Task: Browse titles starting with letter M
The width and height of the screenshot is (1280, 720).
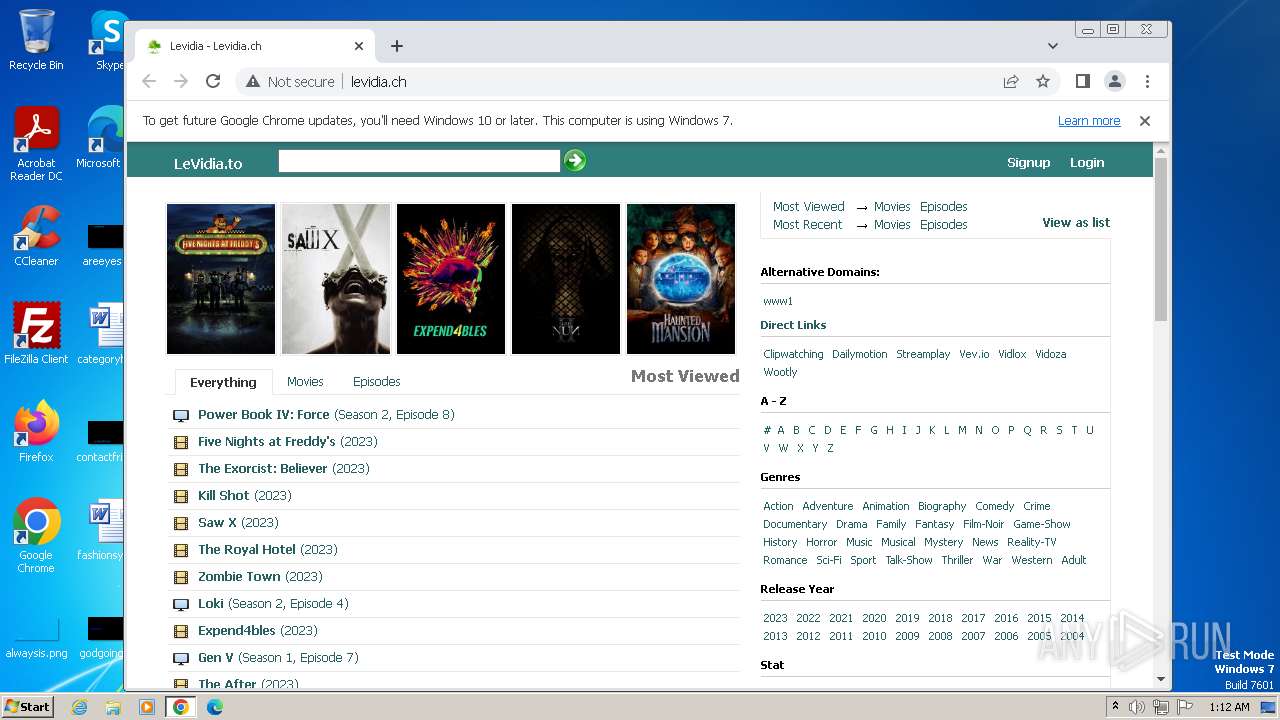Action: pos(962,430)
